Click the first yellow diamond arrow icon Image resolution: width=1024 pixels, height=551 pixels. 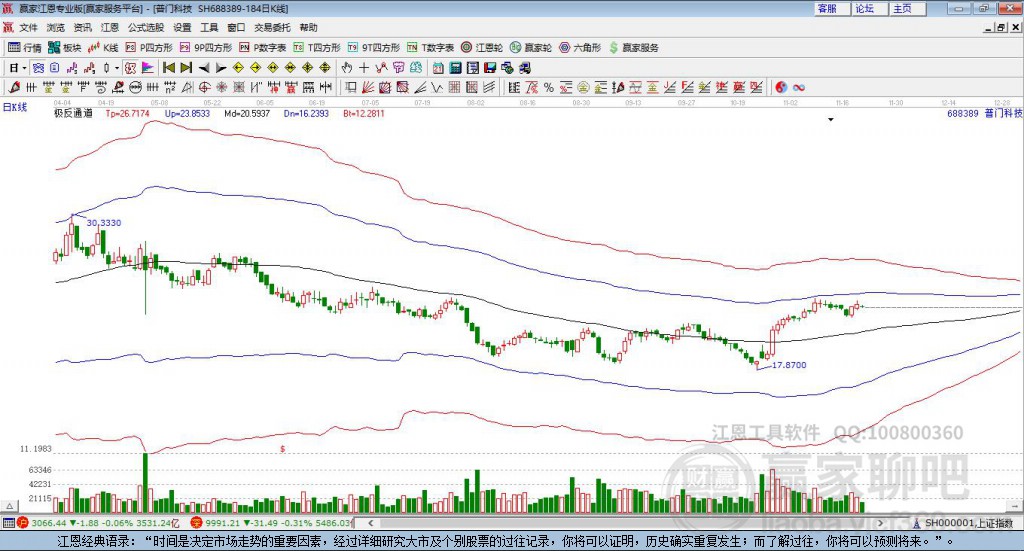(238, 68)
